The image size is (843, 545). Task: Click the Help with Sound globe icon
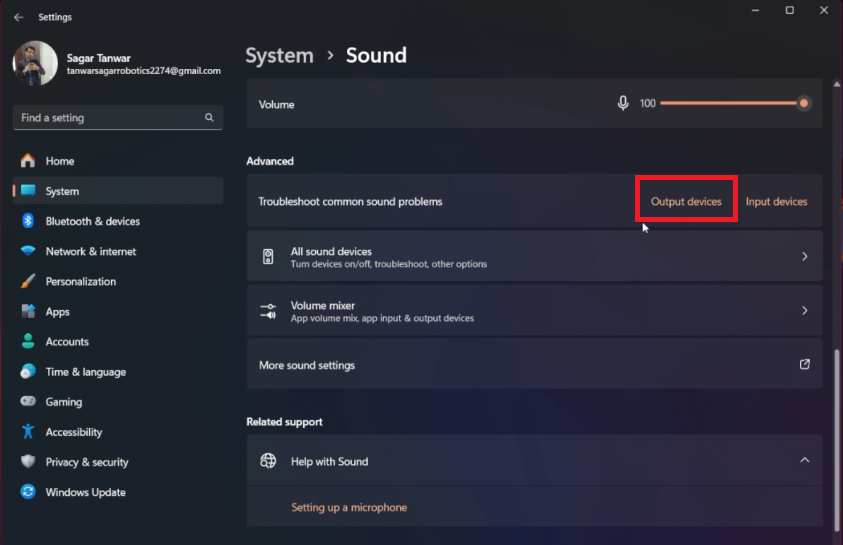point(268,461)
